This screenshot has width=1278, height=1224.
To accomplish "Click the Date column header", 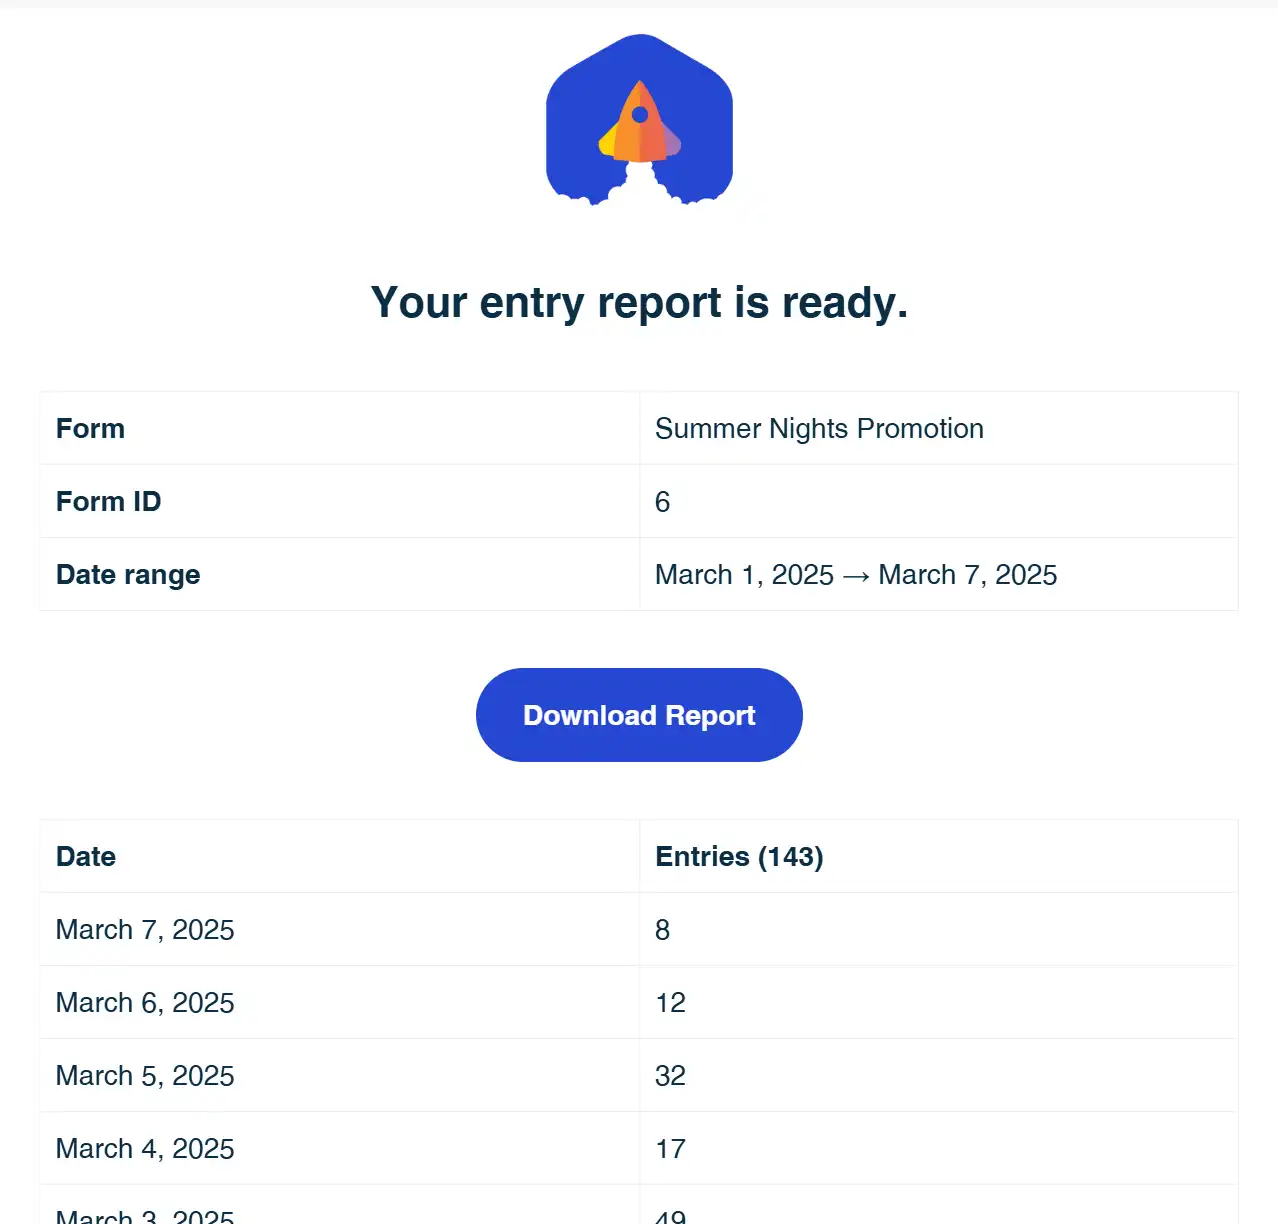I will click(x=86, y=857).
